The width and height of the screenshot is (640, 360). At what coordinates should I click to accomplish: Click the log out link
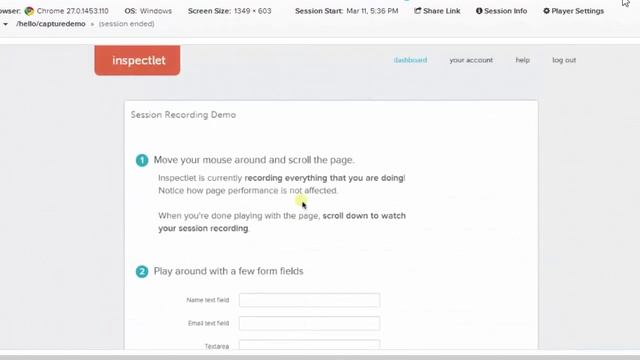564,60
